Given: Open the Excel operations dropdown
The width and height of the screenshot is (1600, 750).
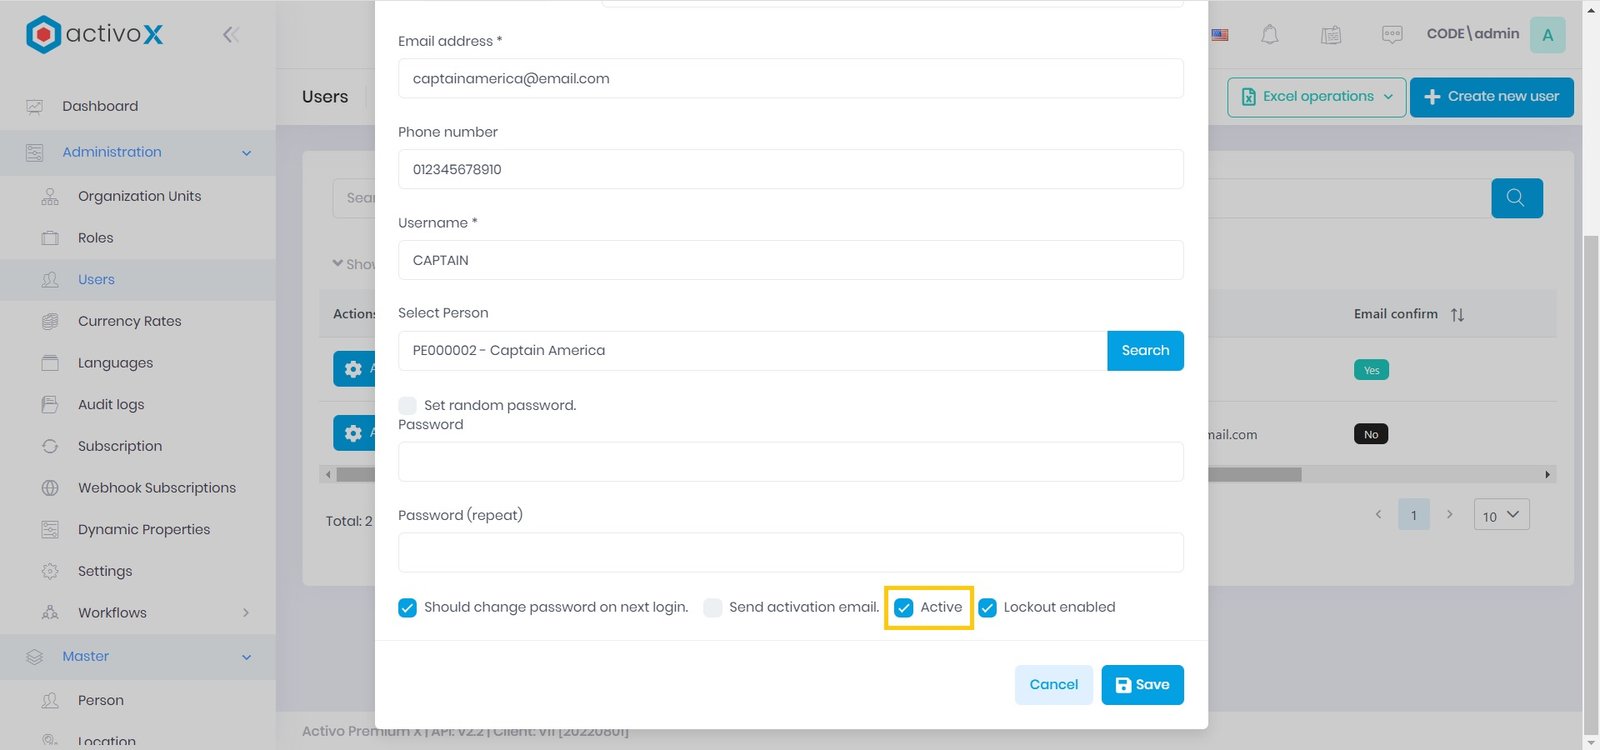Looking at the screenshot, I should click(1316, 97).
